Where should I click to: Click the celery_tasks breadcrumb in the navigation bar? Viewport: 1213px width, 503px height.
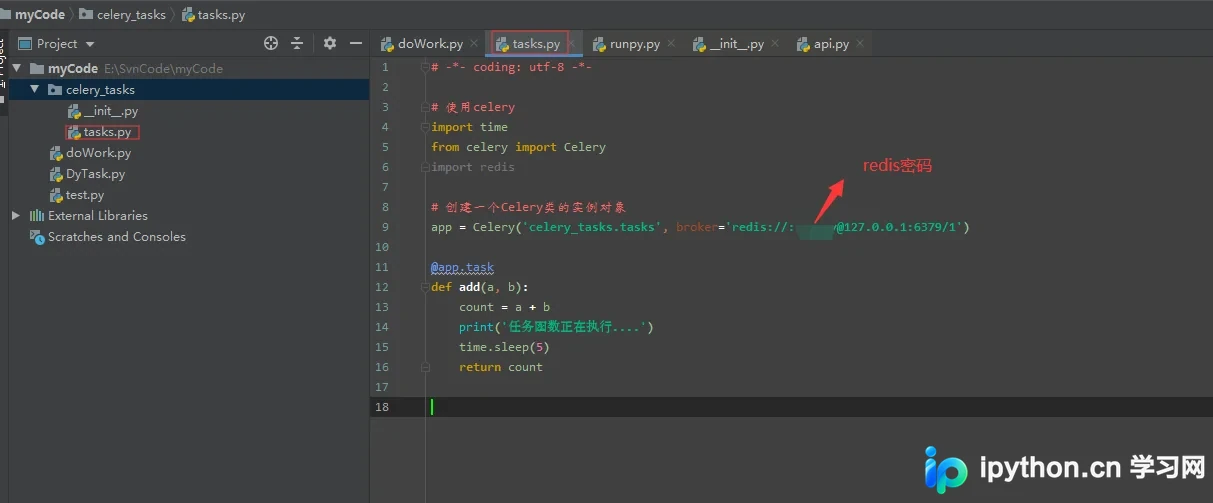122,15
